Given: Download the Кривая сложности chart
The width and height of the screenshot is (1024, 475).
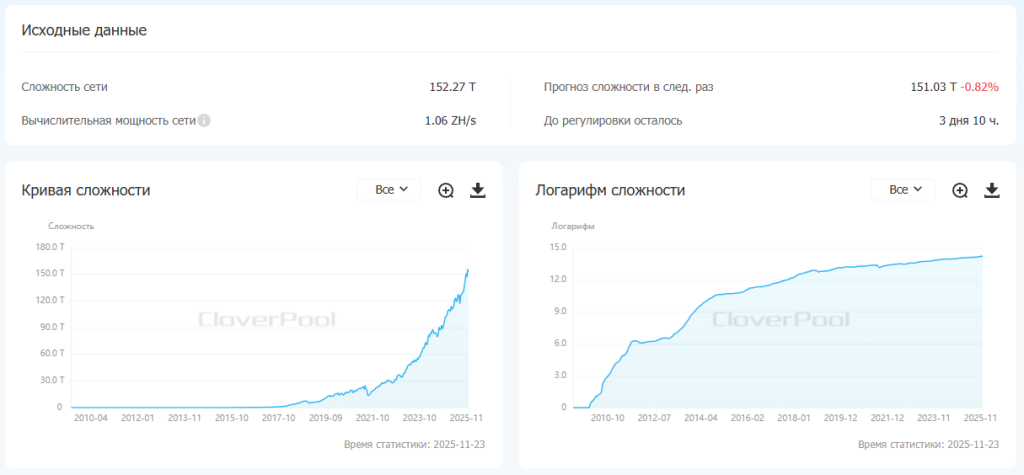Looking at the screenshot, I should coord(477,190).
